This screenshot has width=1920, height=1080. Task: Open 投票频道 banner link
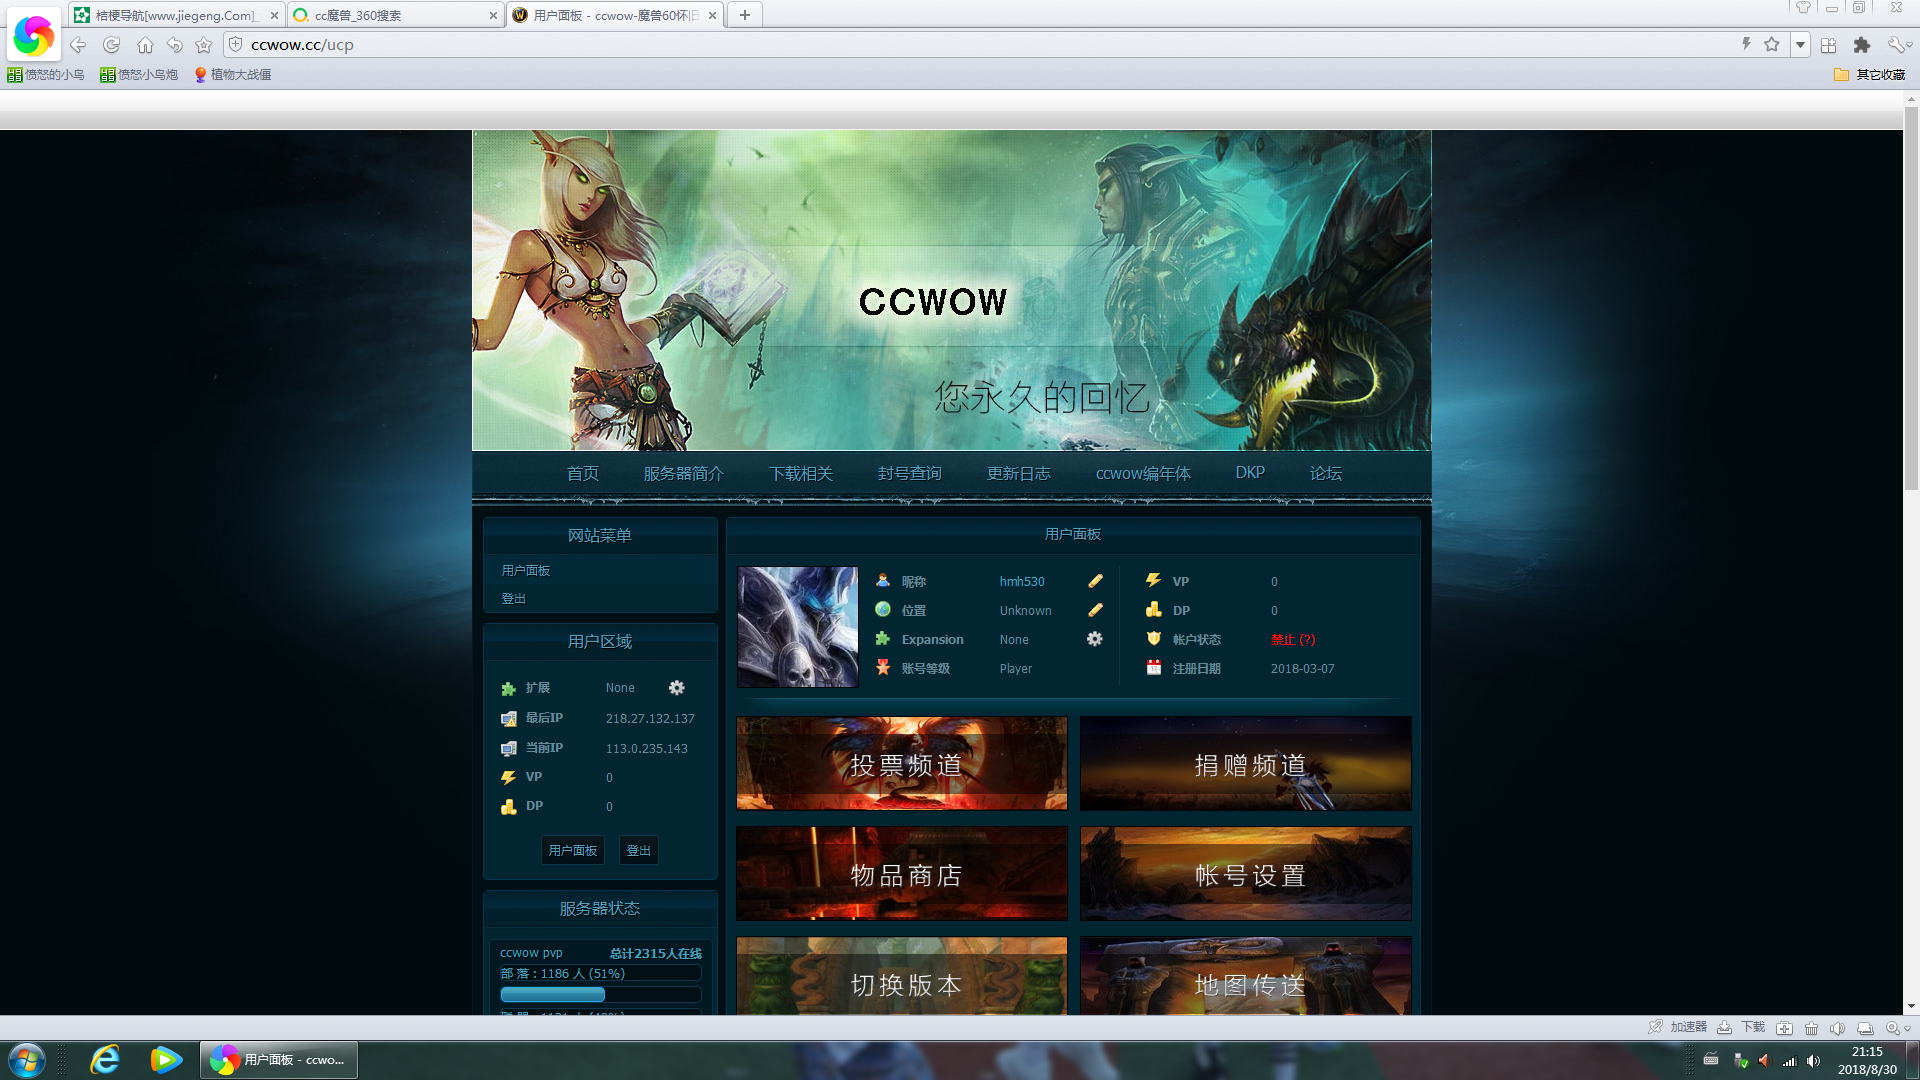click(901, 764)
